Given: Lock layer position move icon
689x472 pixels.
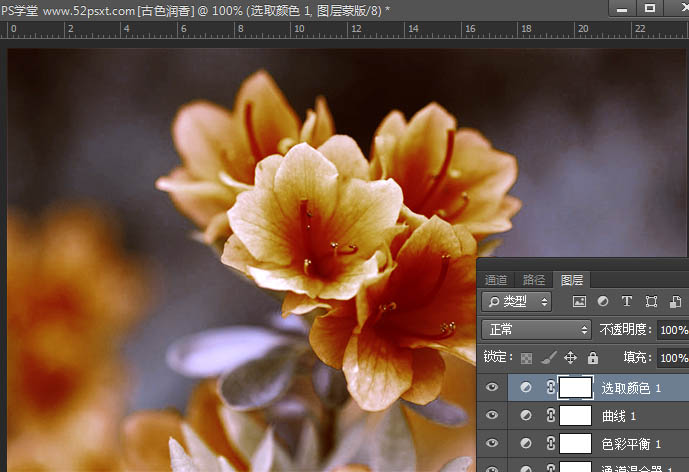Looking at the screenshot, I should (x=570, y=358).
